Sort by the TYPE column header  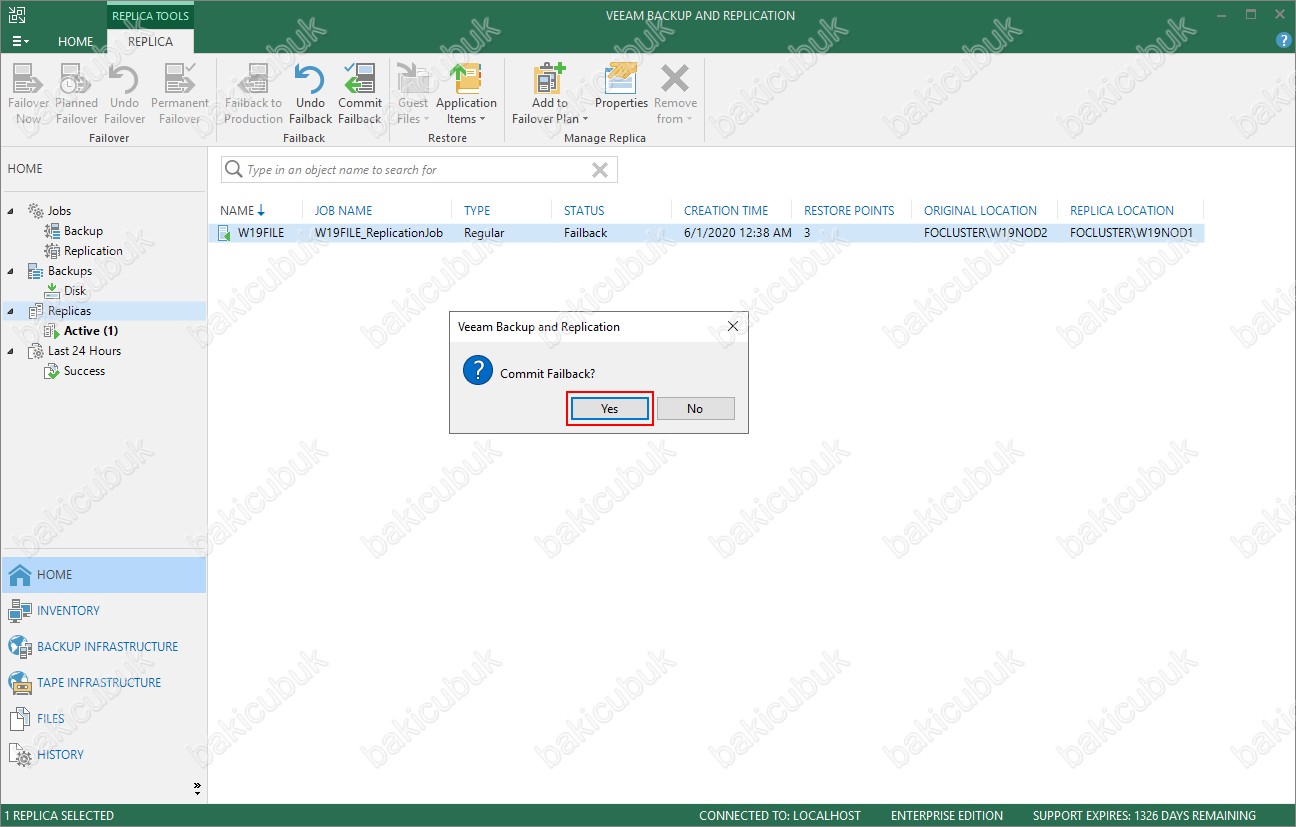click(477, 210)
